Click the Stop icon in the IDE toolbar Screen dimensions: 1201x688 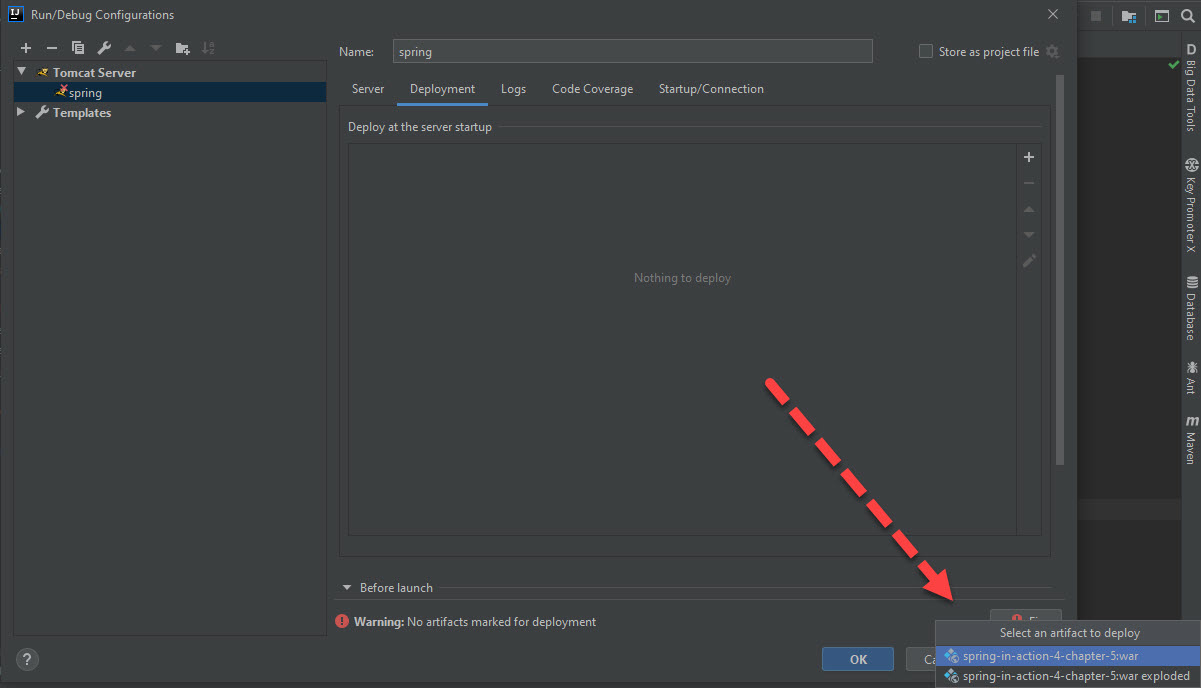1096,16
